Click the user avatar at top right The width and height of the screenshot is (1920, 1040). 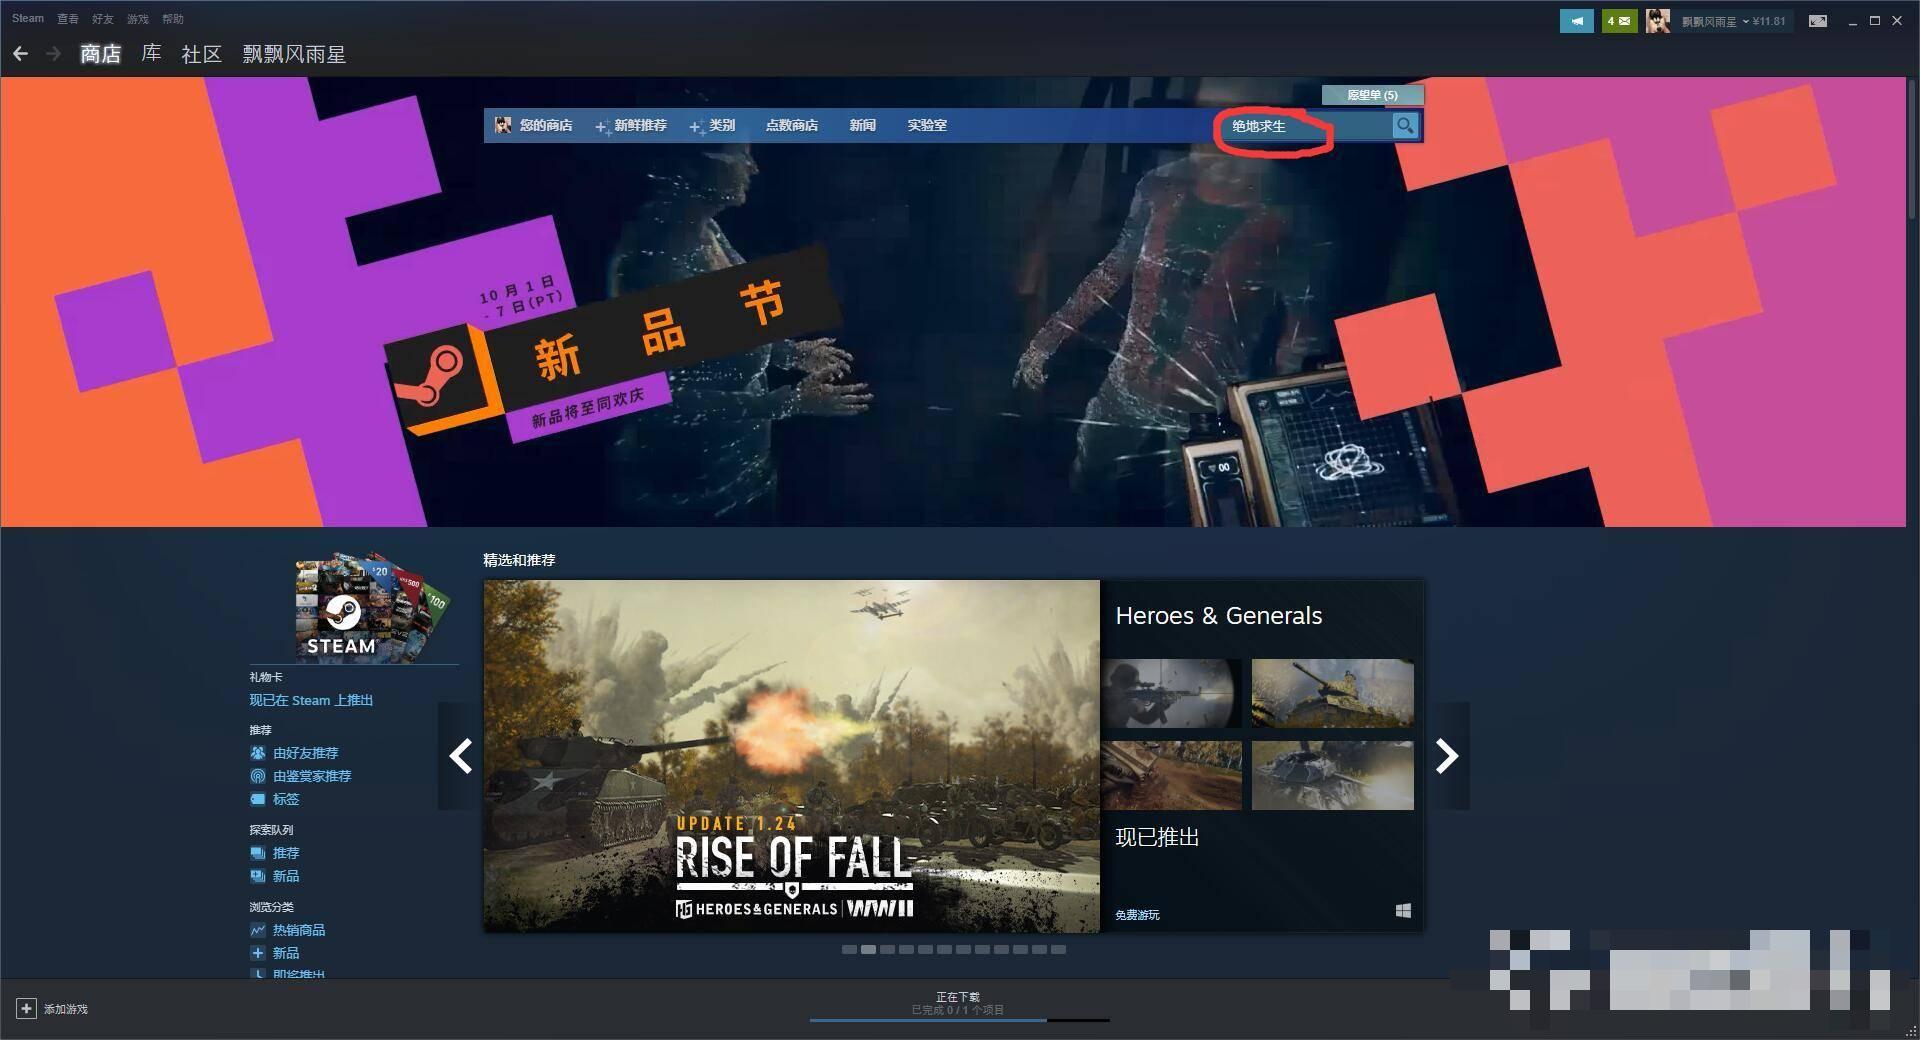click(x=1657, y=20)
